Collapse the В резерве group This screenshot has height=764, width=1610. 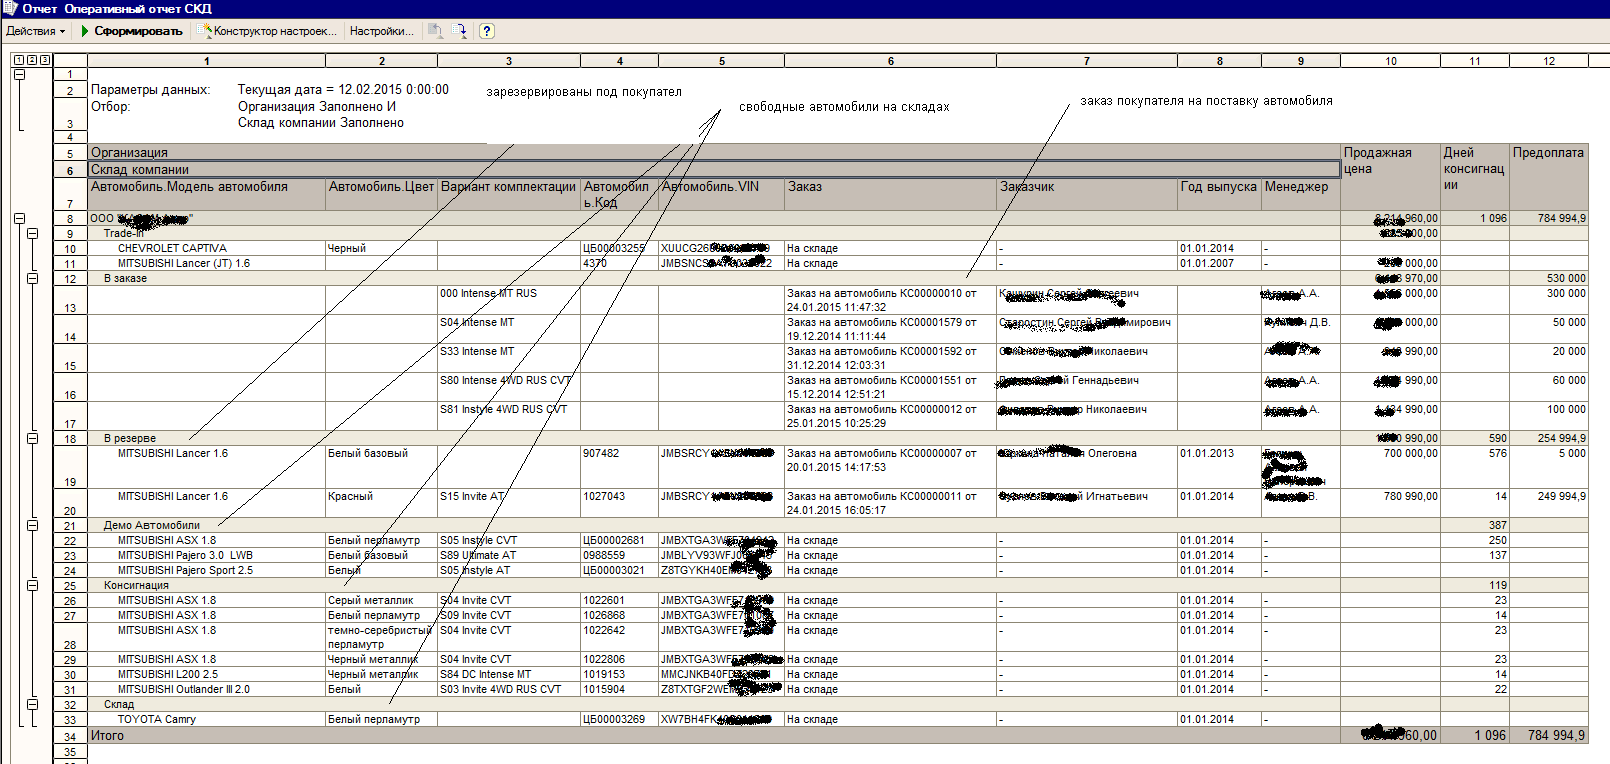point(32,438)
